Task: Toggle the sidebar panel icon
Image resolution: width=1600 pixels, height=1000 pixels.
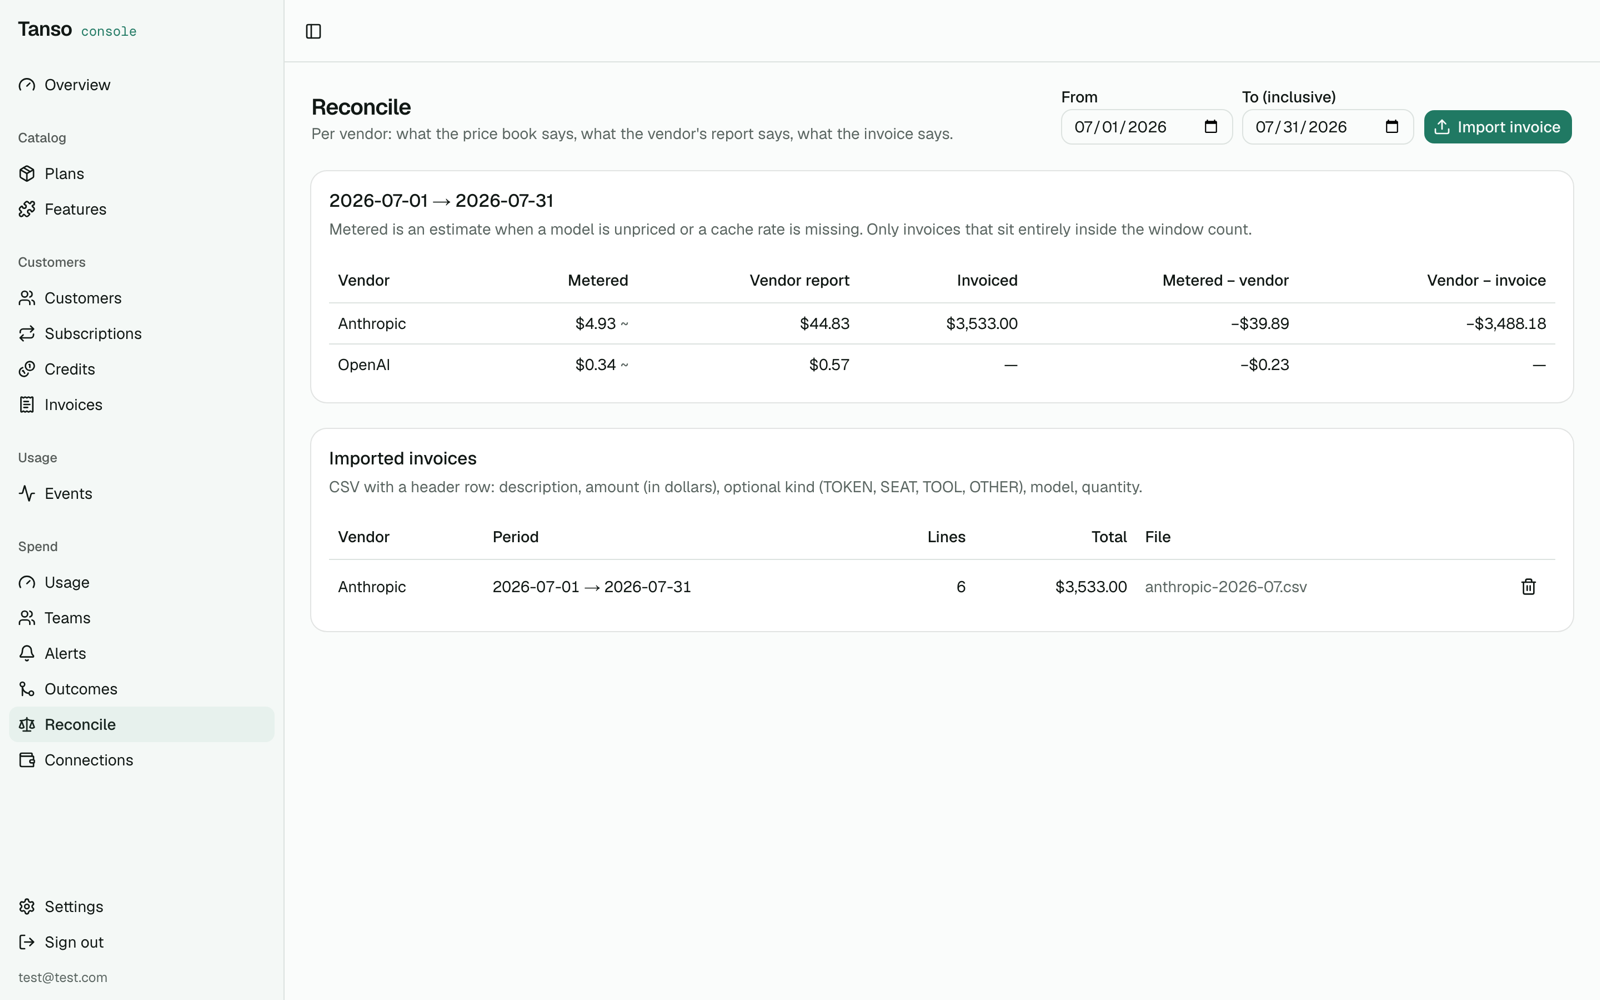Action: click(313, 31)
